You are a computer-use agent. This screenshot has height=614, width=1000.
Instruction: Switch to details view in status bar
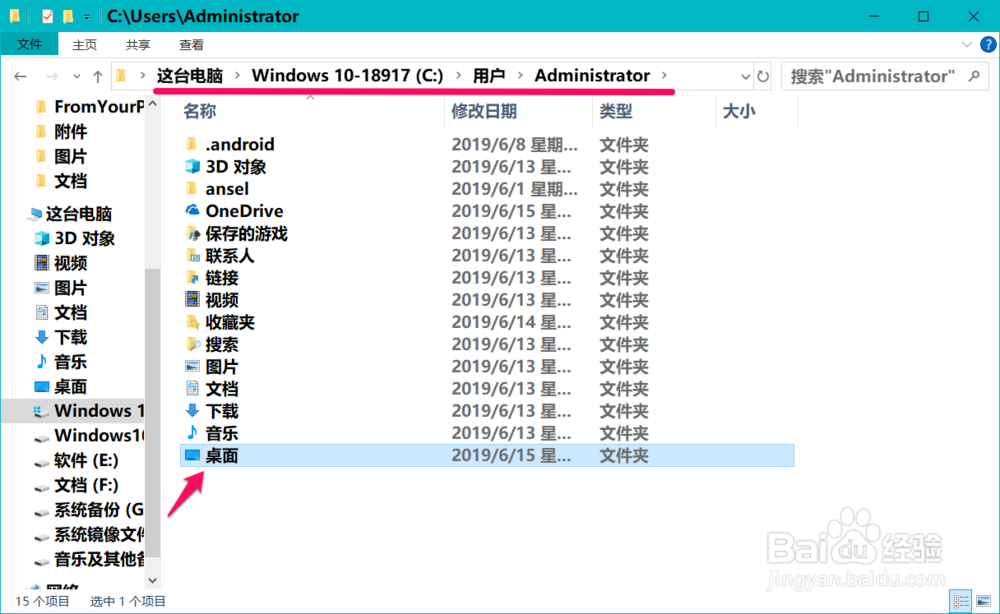[x=960, y=601]
